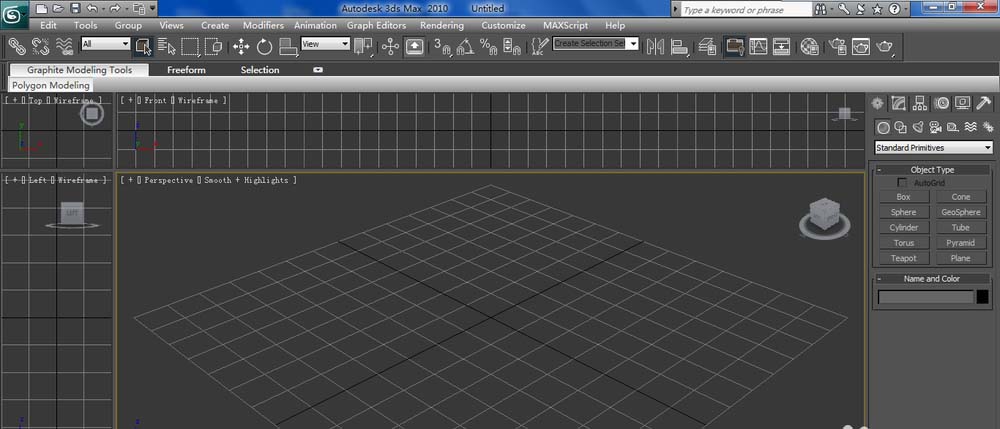
Task: Open Render Setup teapot icon
Action: tap(837, 47)
